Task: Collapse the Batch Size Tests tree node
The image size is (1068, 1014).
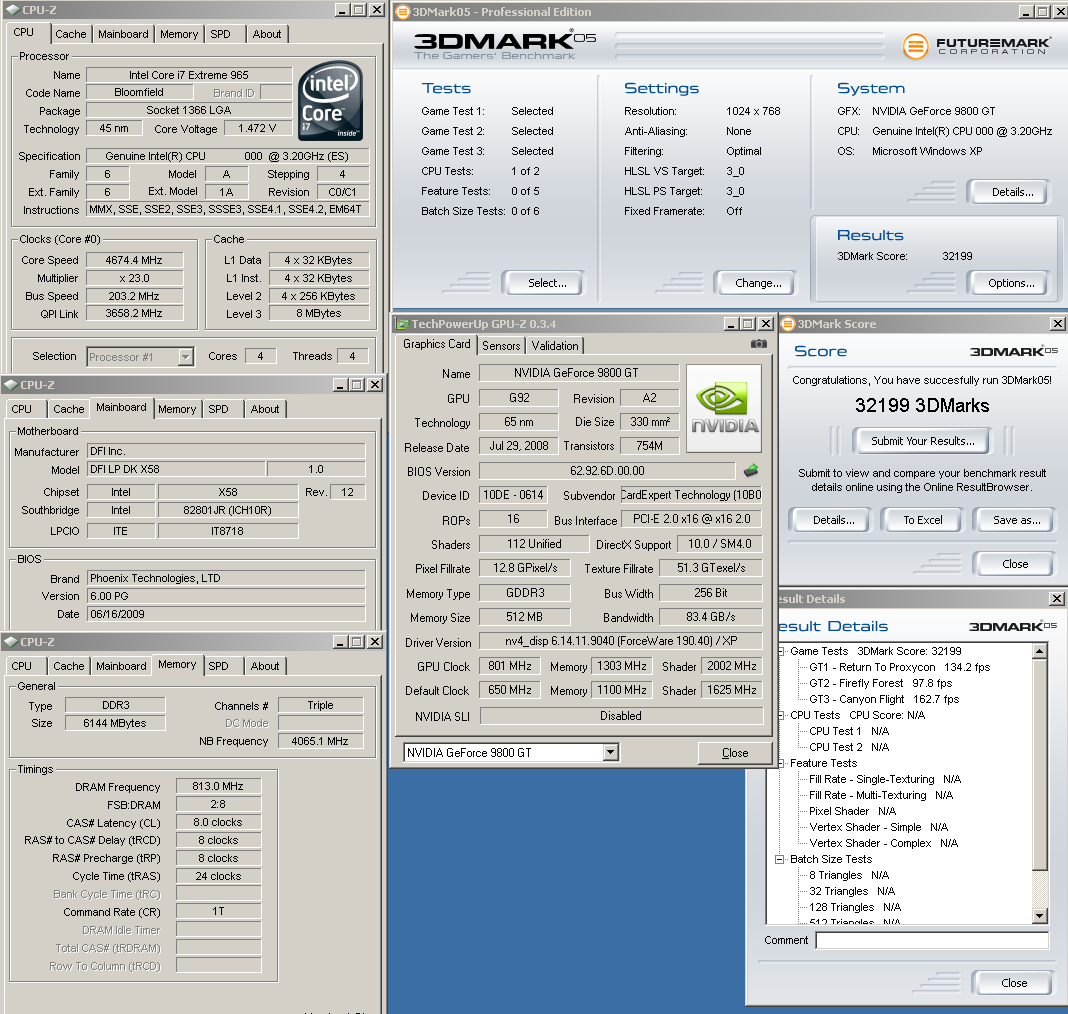Action: (x=780, y=859)
